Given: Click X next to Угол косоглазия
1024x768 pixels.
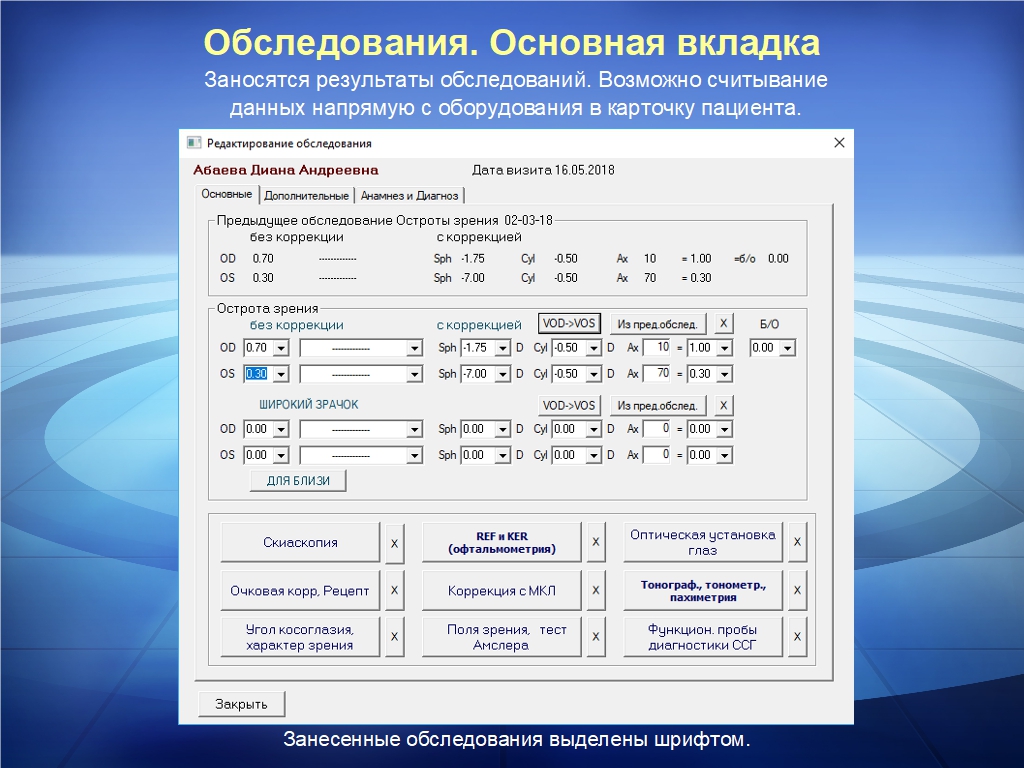Looking at the screenshot, I should tap(395, 637).
